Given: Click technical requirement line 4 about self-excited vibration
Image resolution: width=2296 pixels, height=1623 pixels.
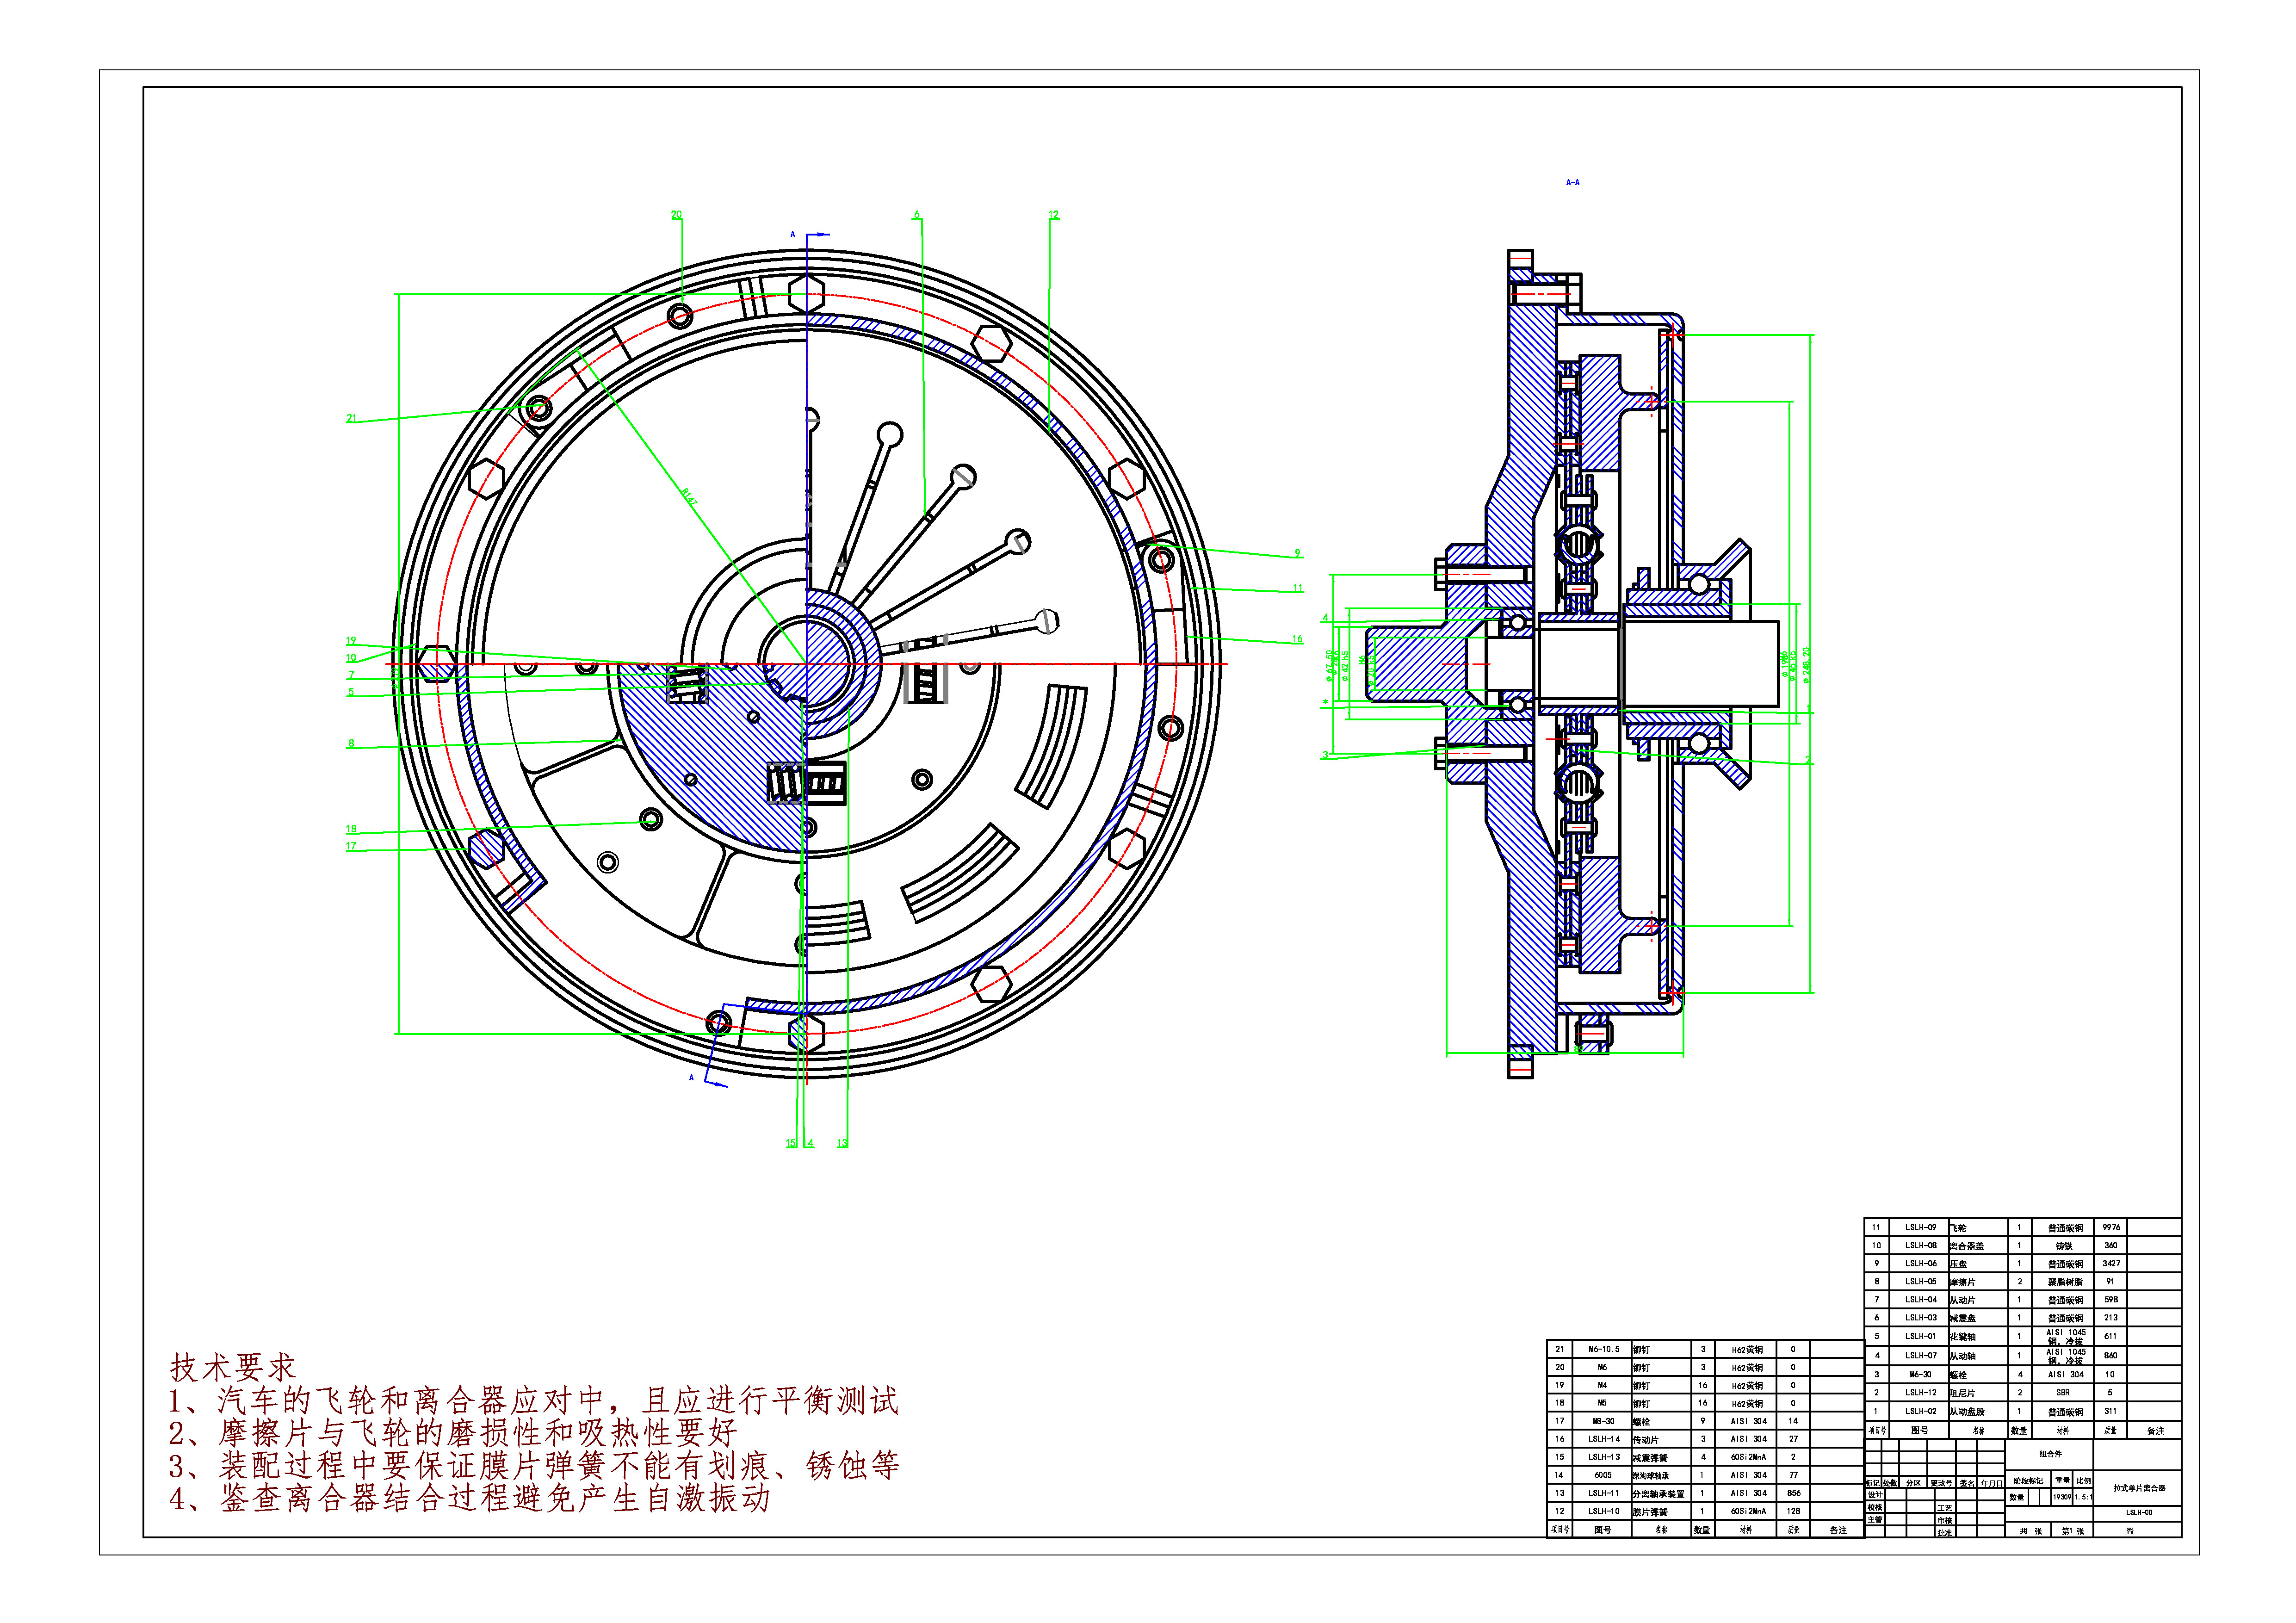Looking at the screenshot, I should pyautogui.click(x=470, y=1498).
